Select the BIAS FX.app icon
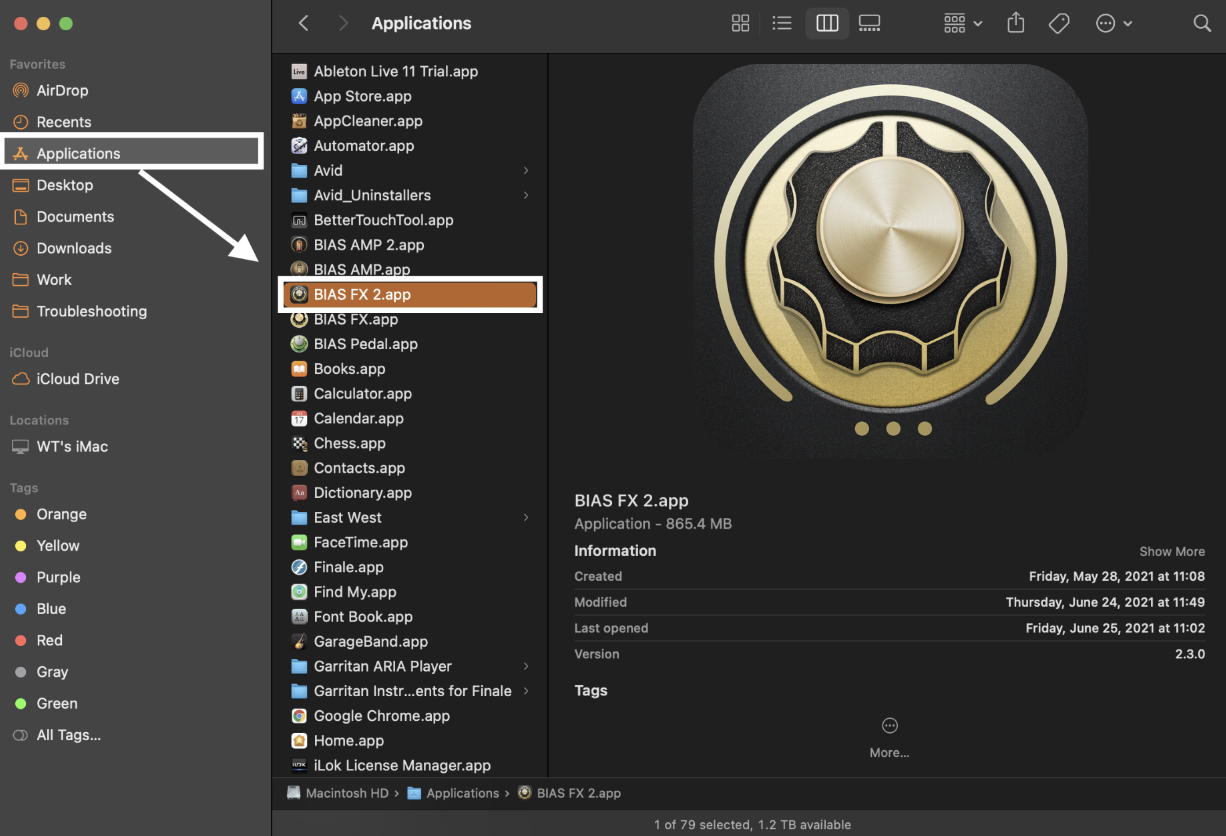 click(298, 319)
